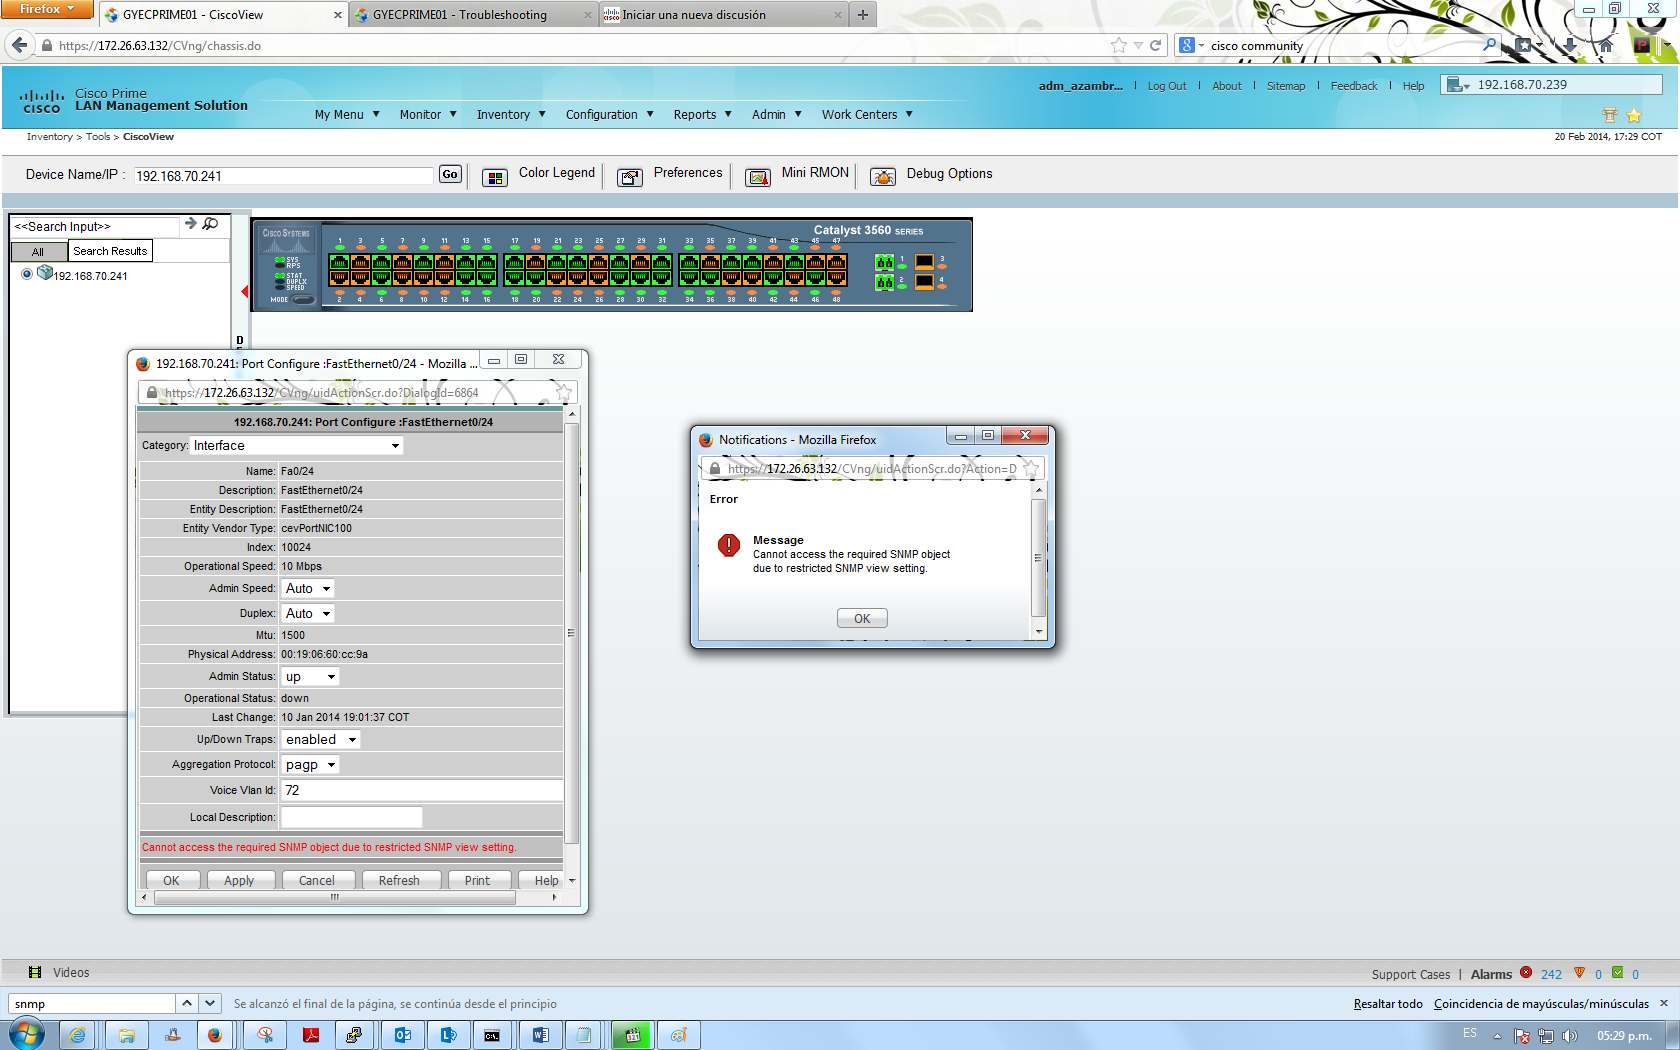
Task: Click the Windows Start button
Action: click(x=26, y=1034)
